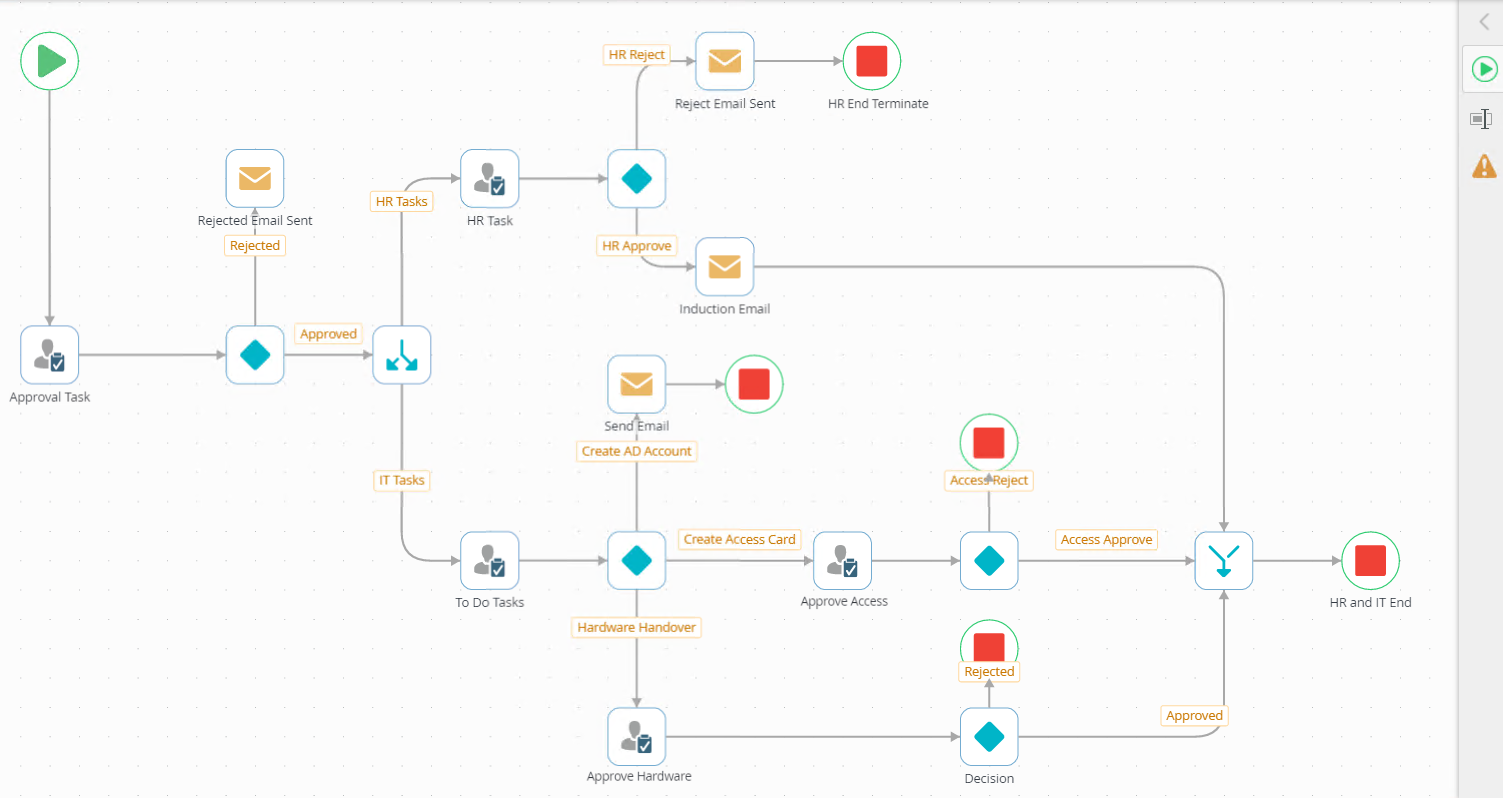Click the diamond node labeled Decision

989,738
